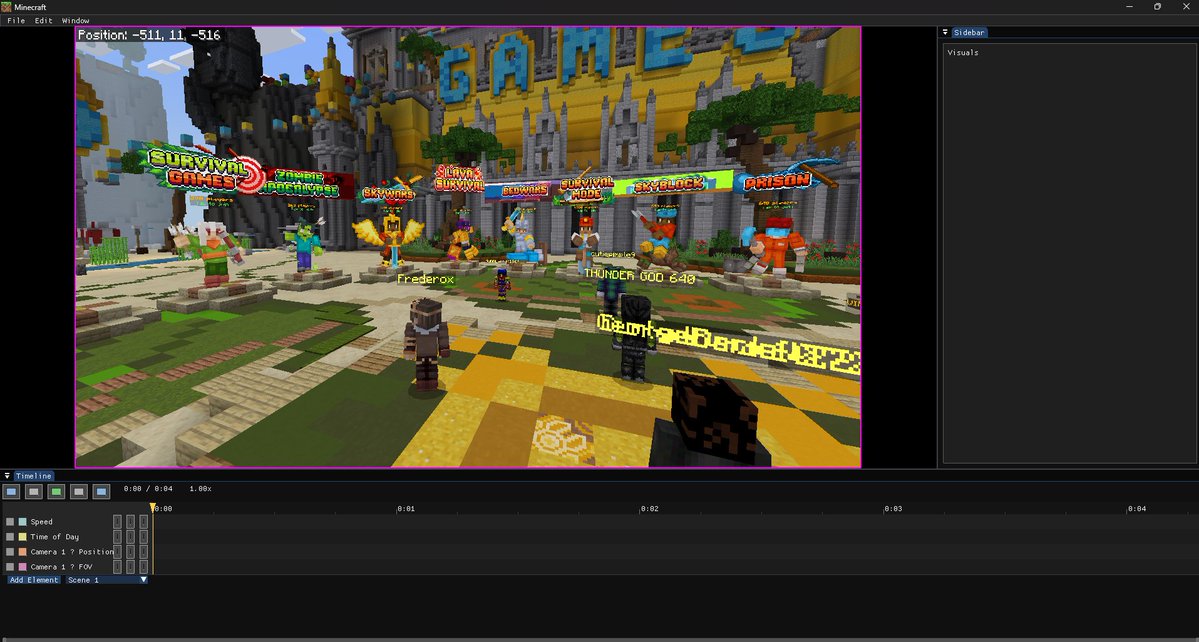Open the Scene 1 dropdown

(106, 580)
